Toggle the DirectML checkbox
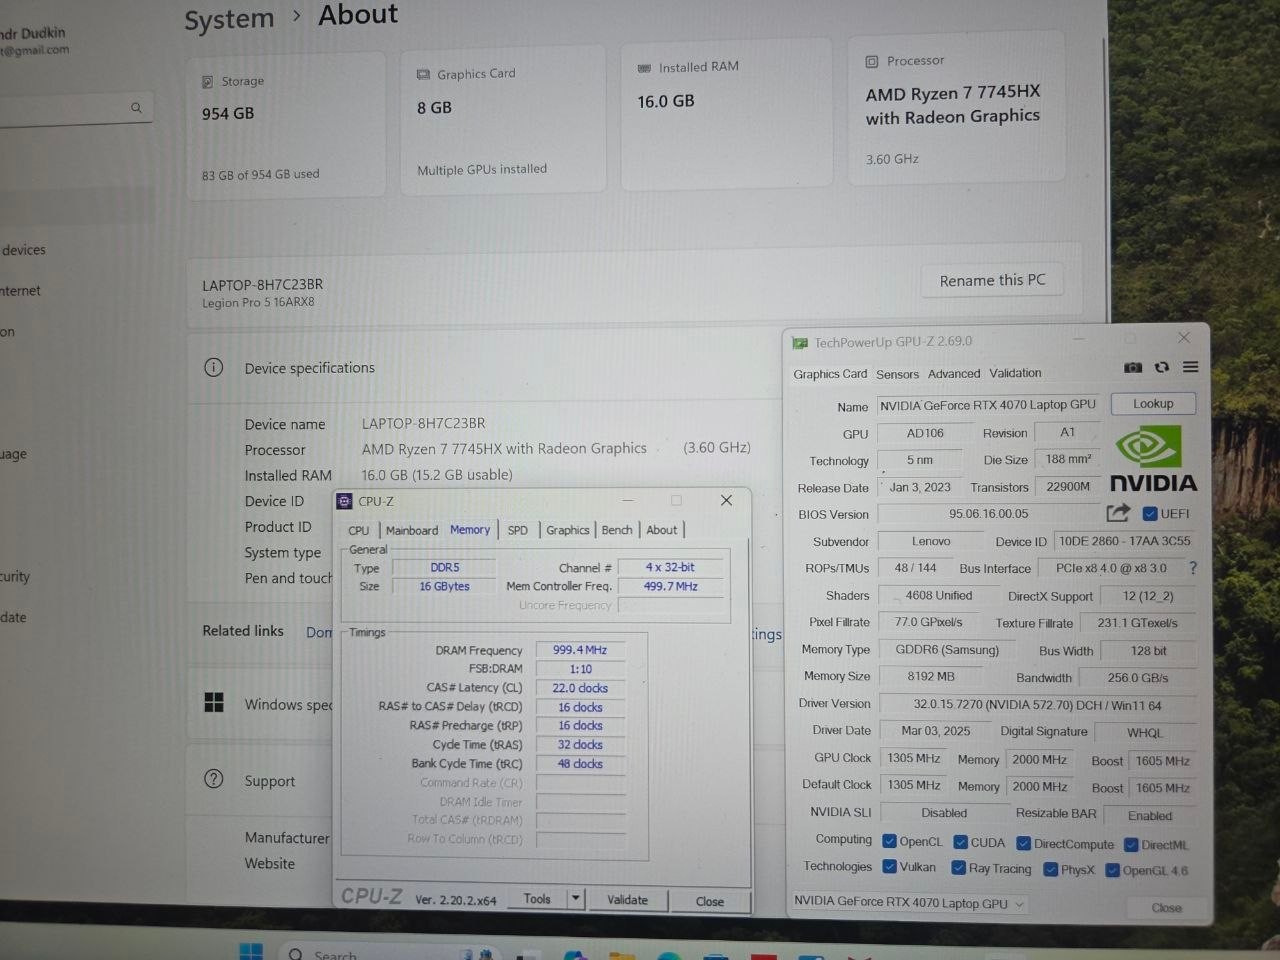This screenshot has height=960, width=1280. 1131,845
